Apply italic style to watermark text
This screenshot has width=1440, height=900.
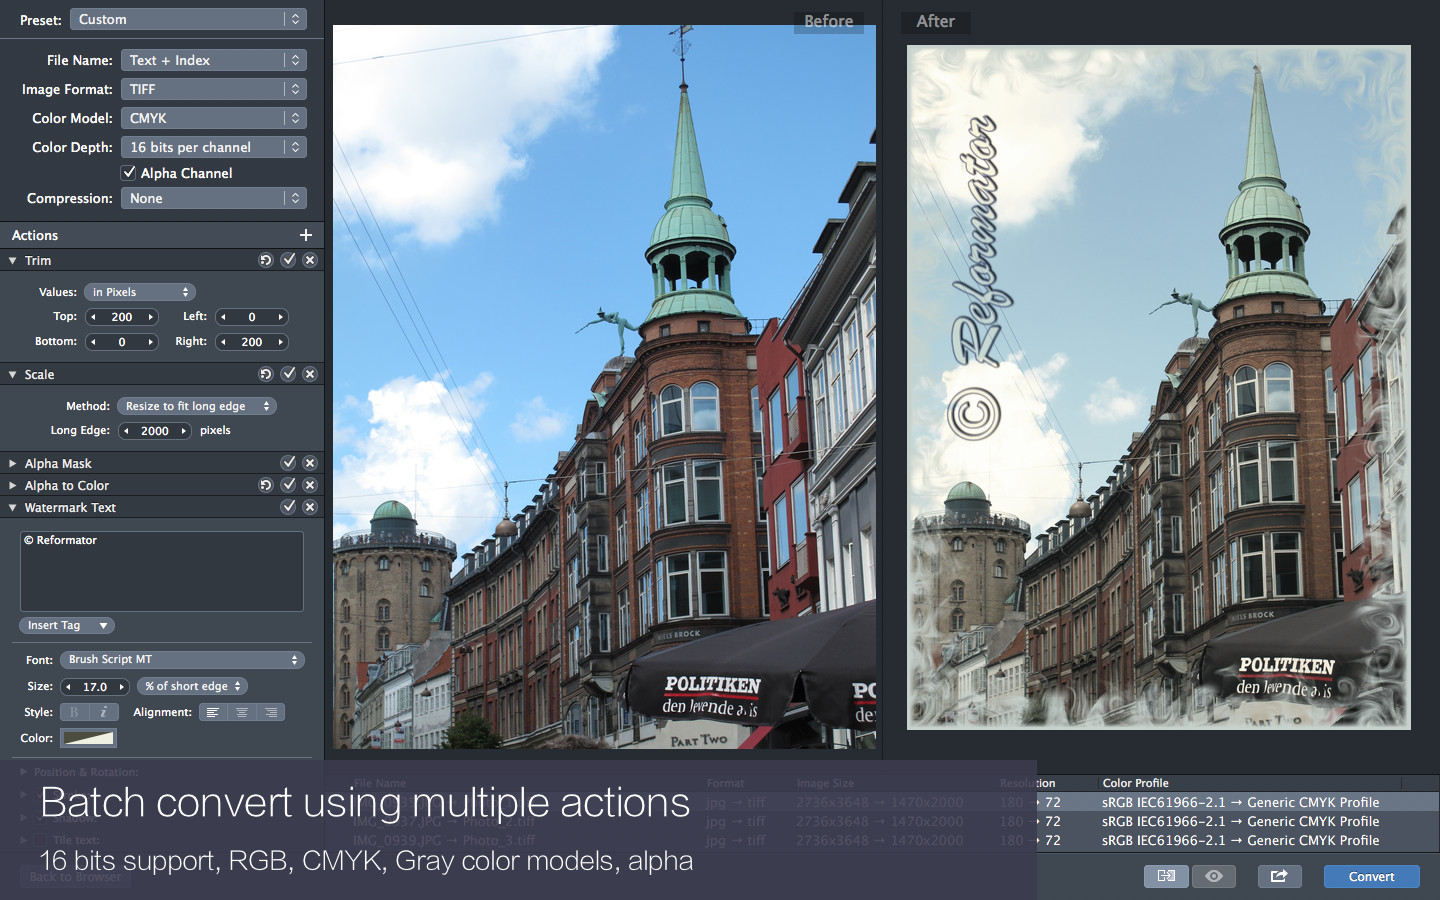[104, 712]
